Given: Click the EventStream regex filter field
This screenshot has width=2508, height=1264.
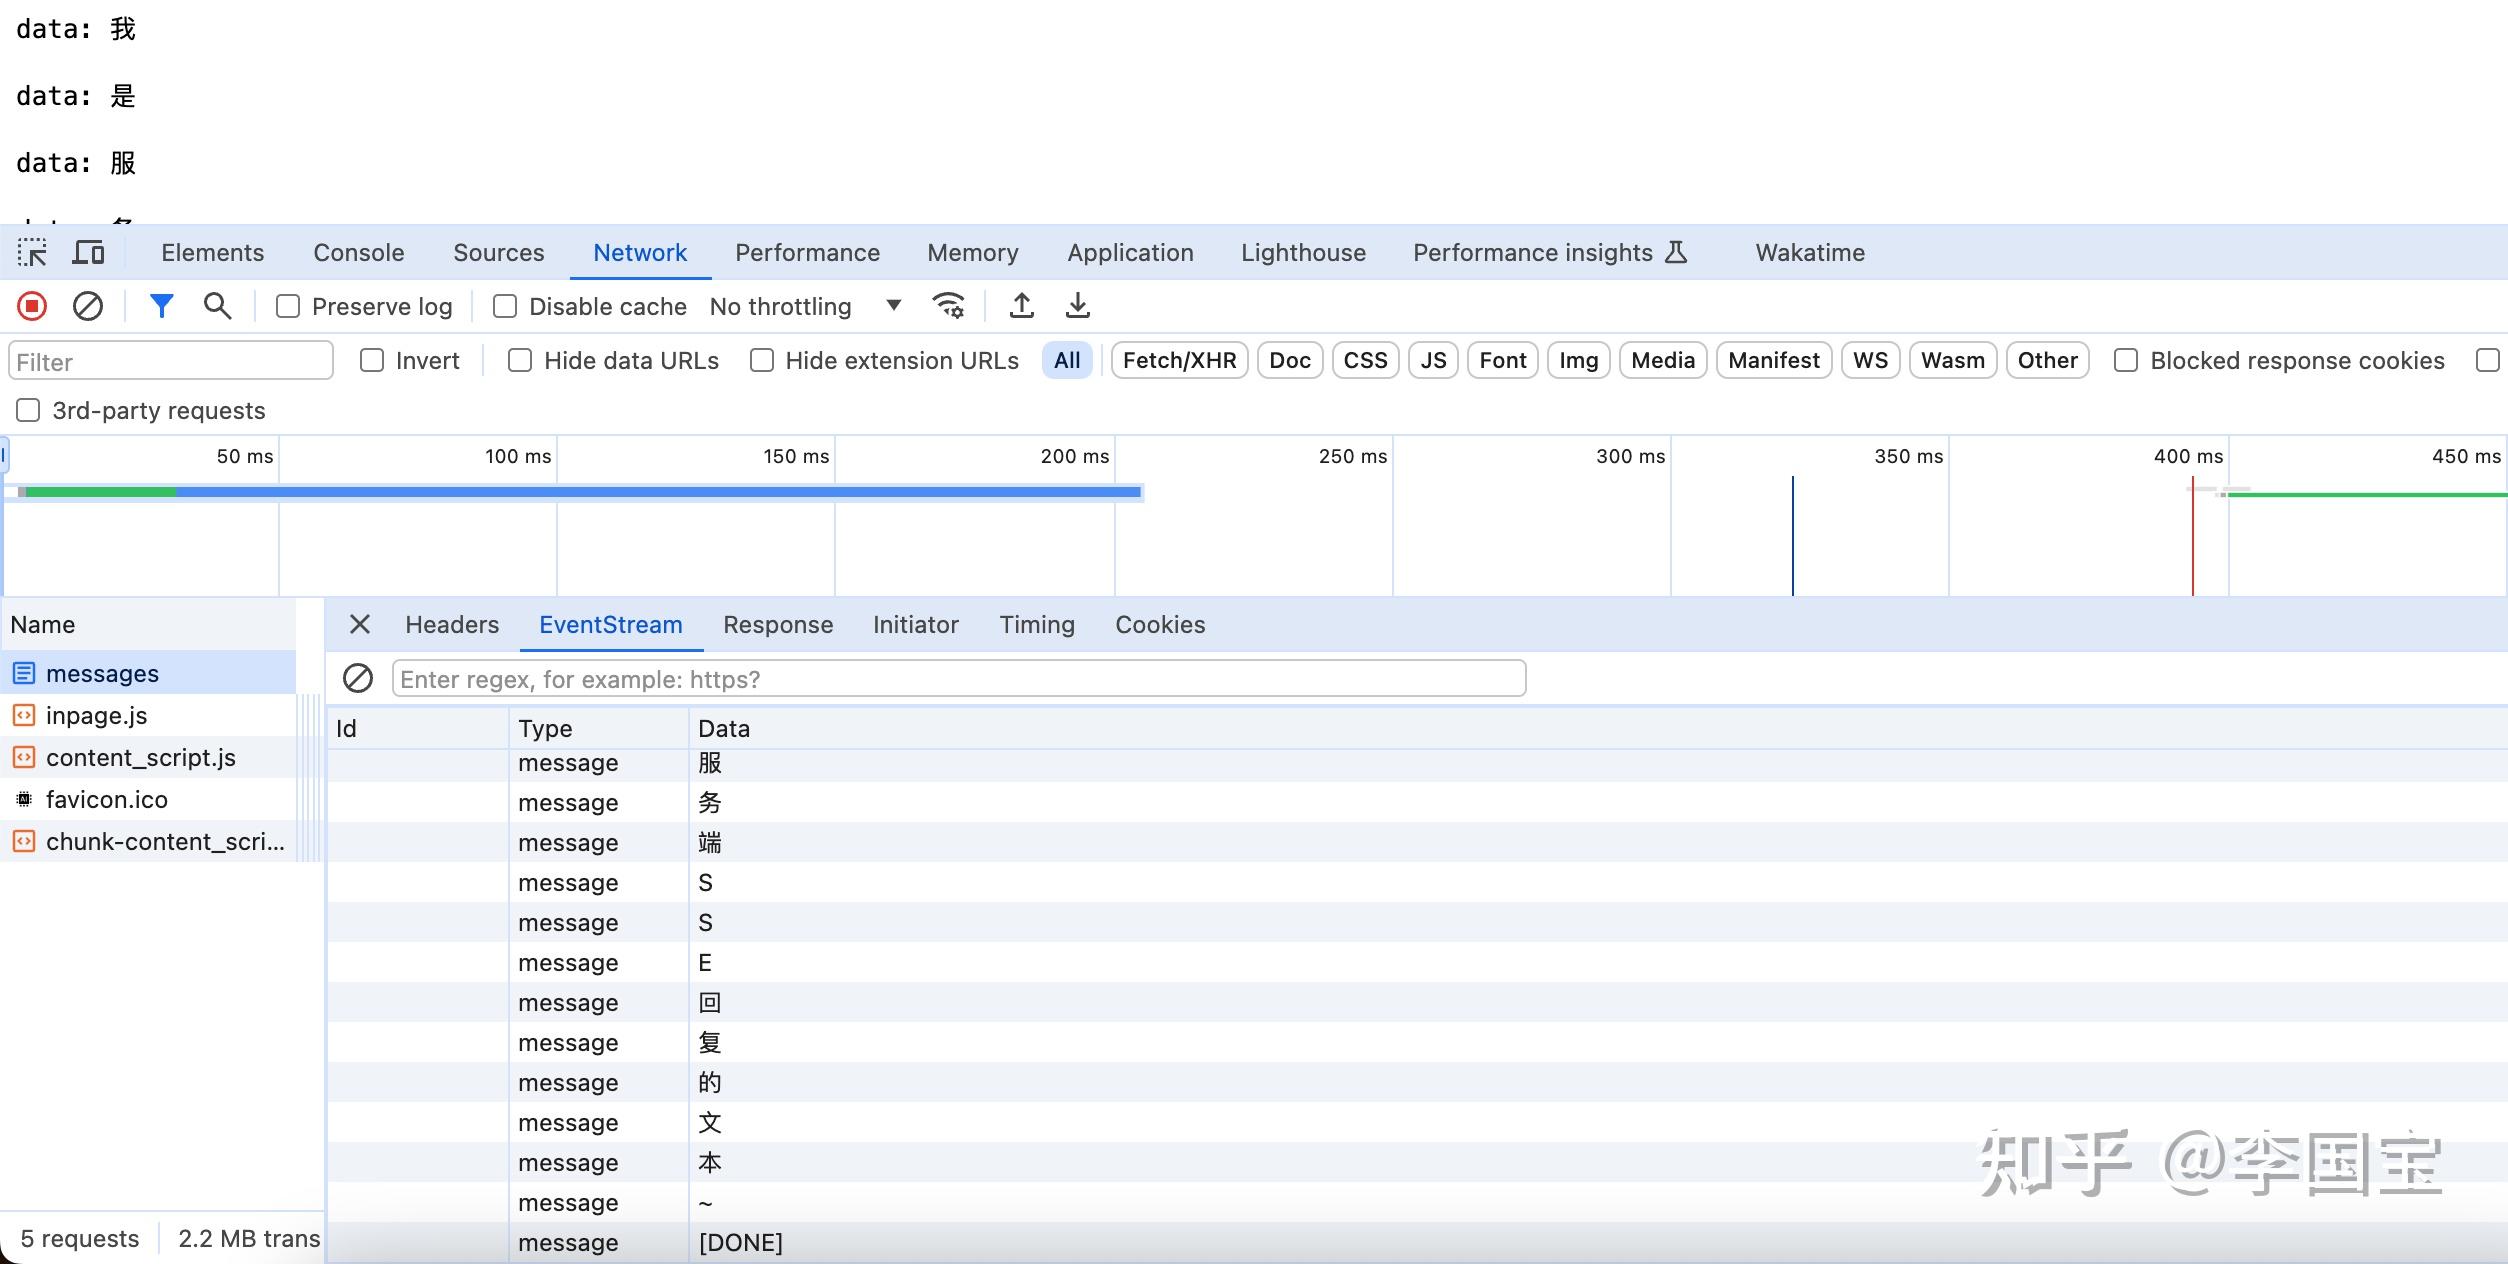Looking at the screenshot, I should click(958, 679).
